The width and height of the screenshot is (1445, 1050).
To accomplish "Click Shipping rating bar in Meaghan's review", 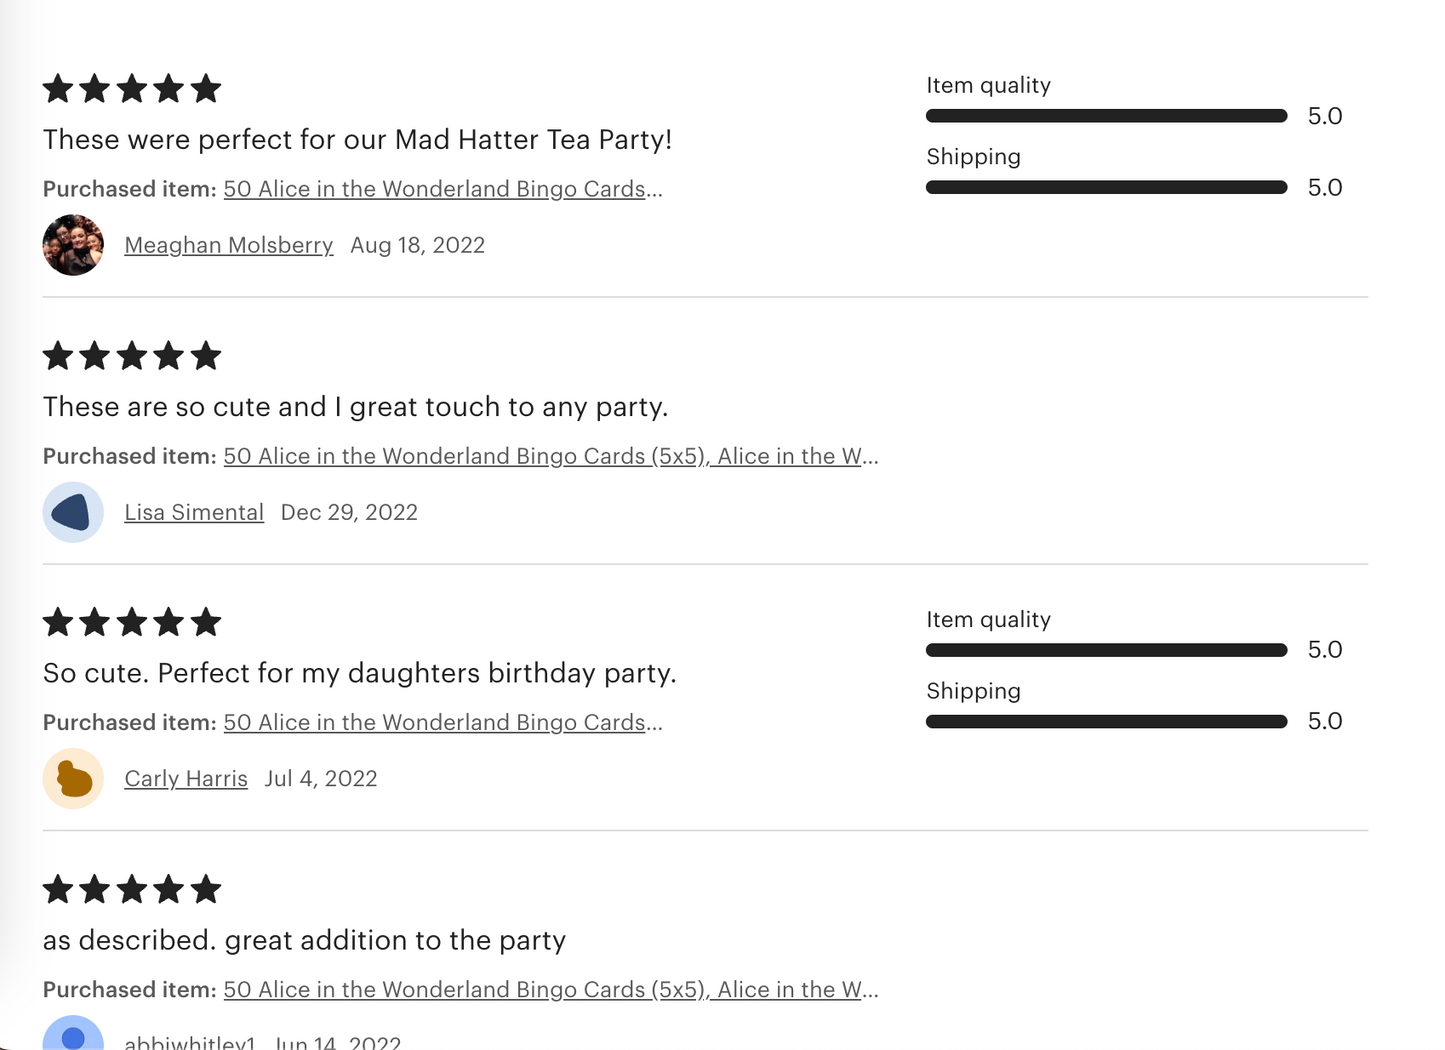I will (x=1106, y=187).
